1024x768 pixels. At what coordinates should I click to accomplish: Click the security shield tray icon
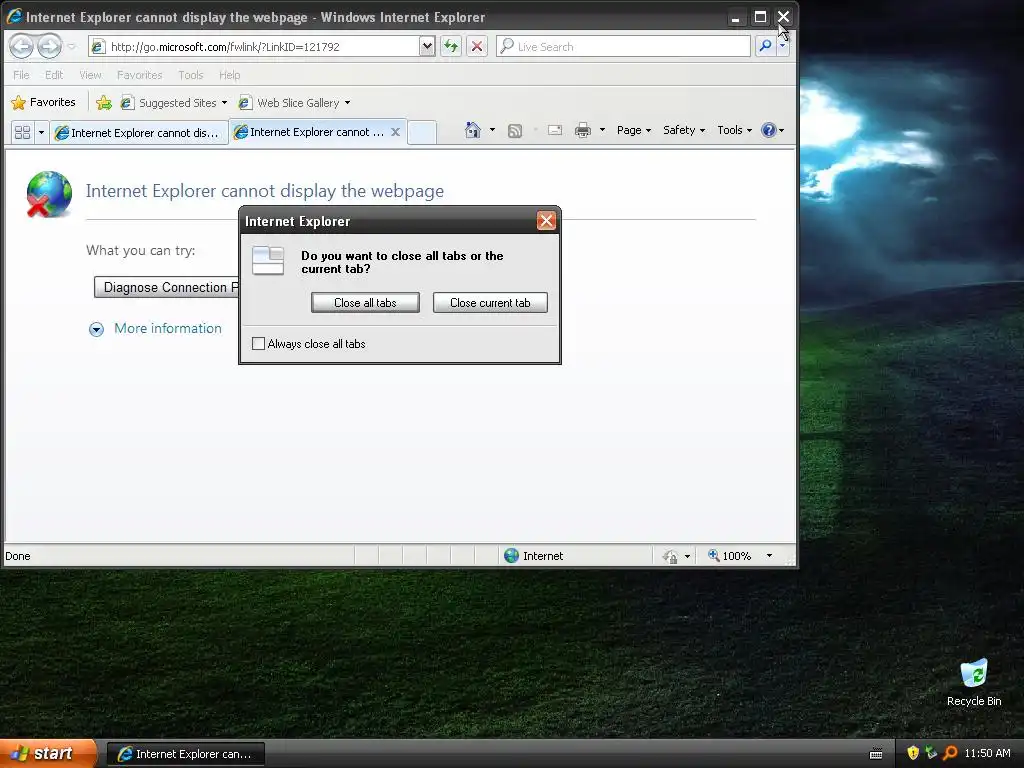click(x=913, y=753)
